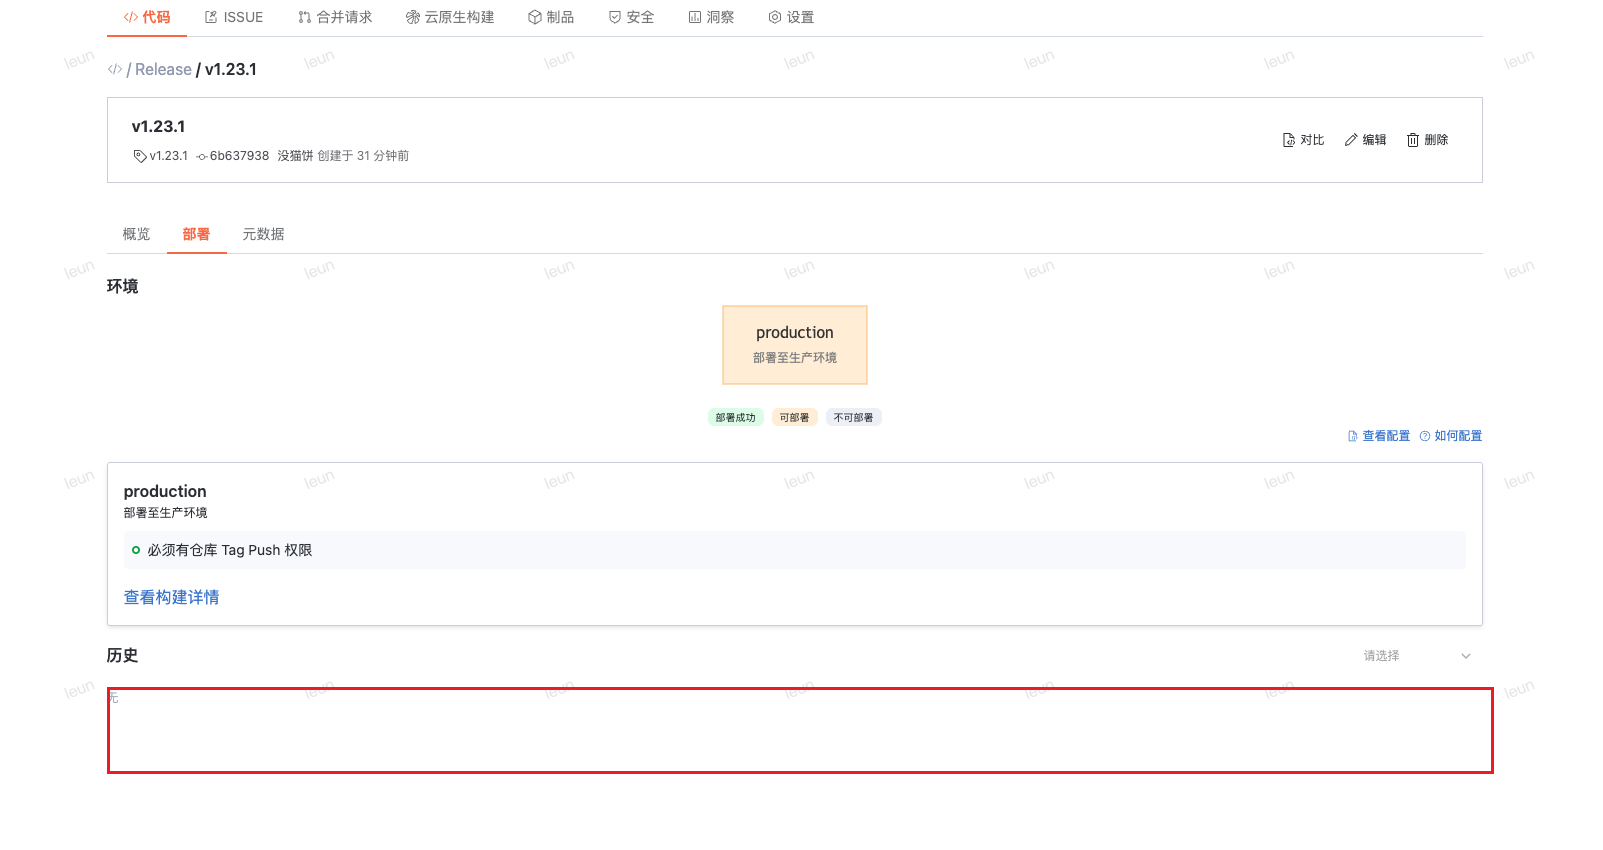Screen dimensions: 1603x850
Task: Click the code icon in breadcrumb
Action: click(115, 69)
